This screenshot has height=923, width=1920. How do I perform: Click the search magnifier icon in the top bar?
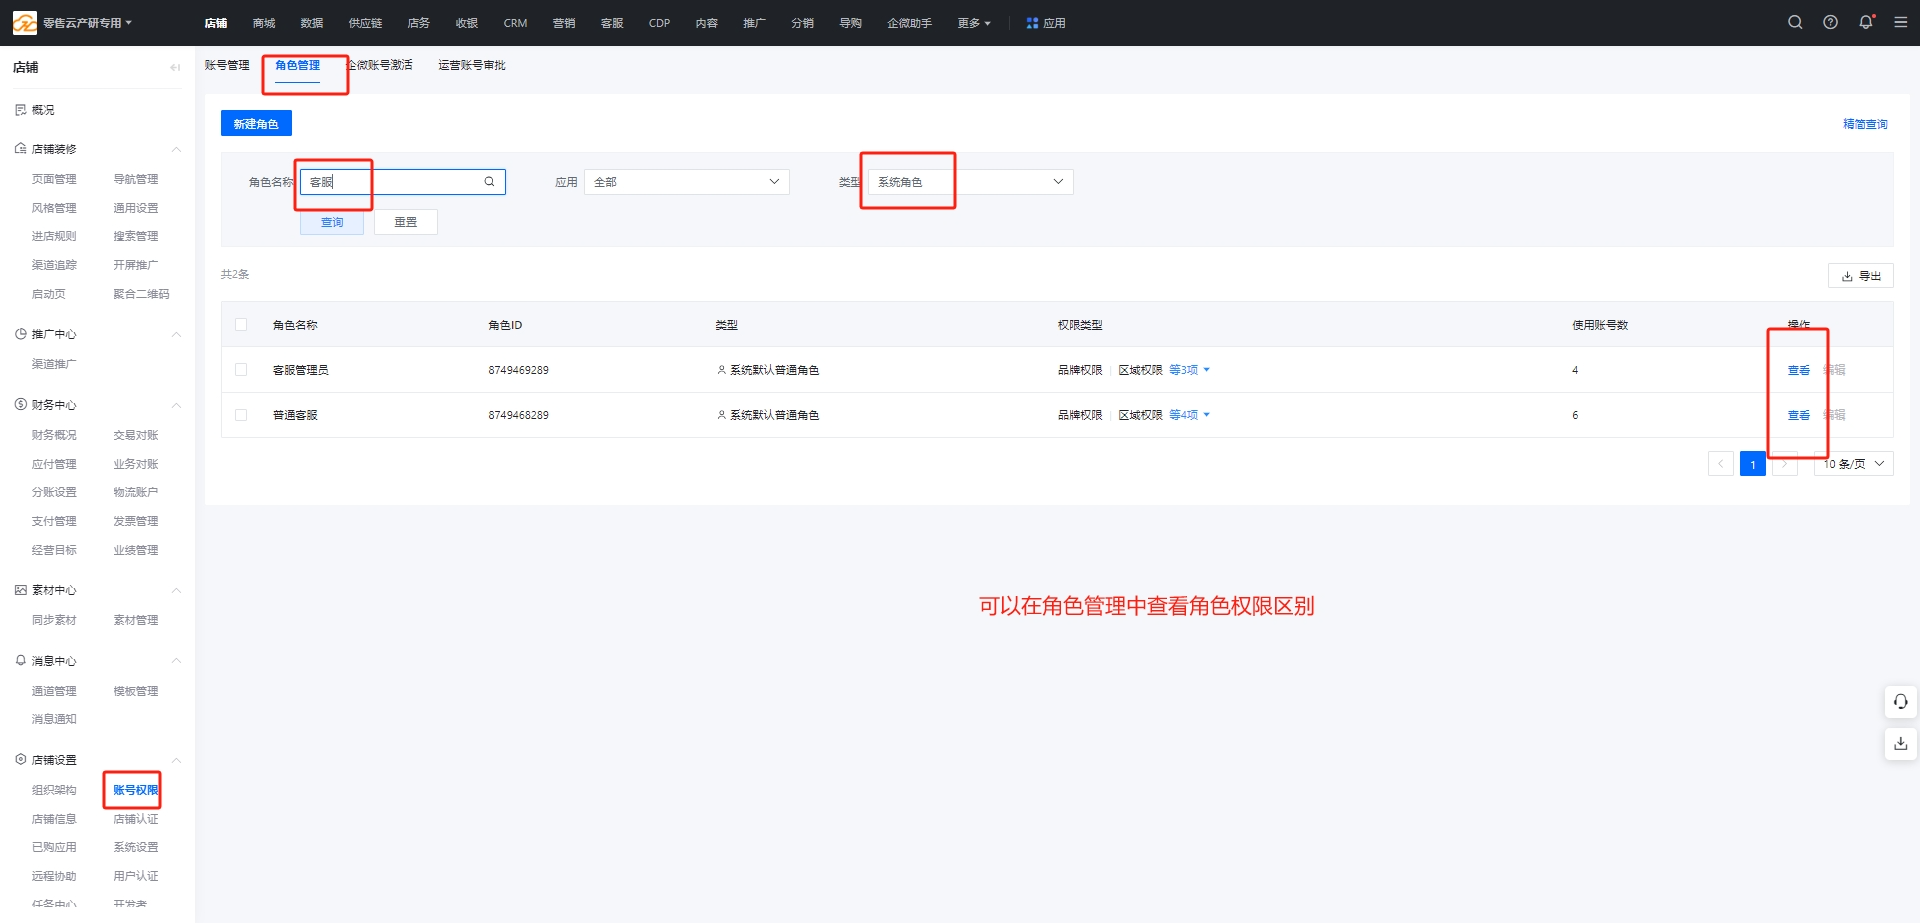(x=1795, y=22)
